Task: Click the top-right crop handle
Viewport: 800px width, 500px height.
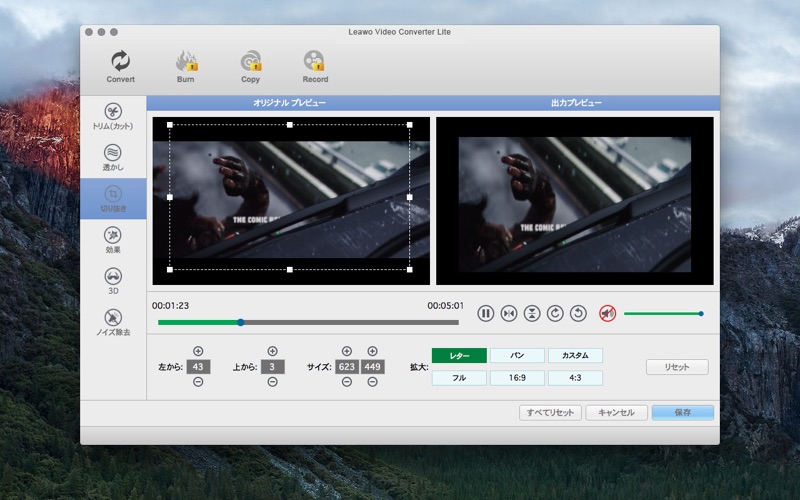Action: point(410,124)
